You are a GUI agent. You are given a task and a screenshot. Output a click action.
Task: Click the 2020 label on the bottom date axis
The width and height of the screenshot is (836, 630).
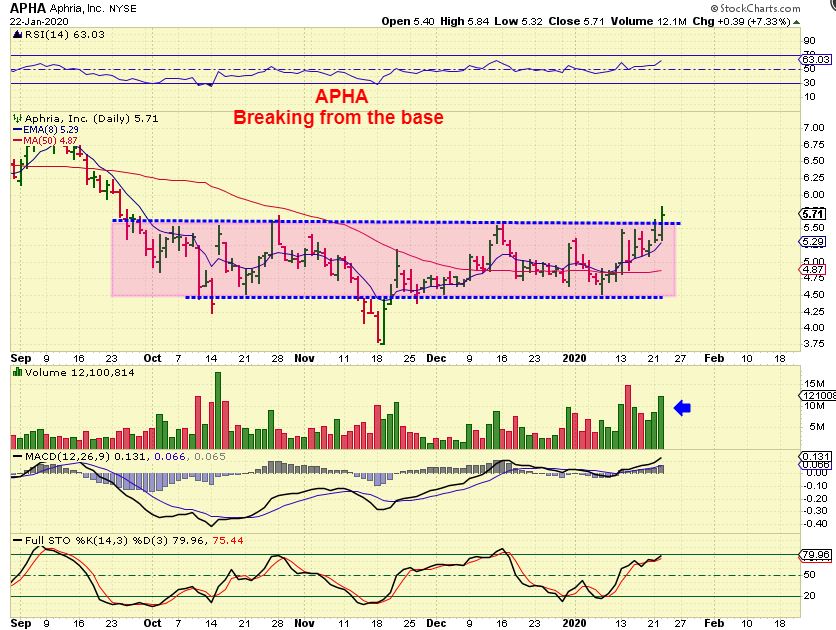pos(574,623)
